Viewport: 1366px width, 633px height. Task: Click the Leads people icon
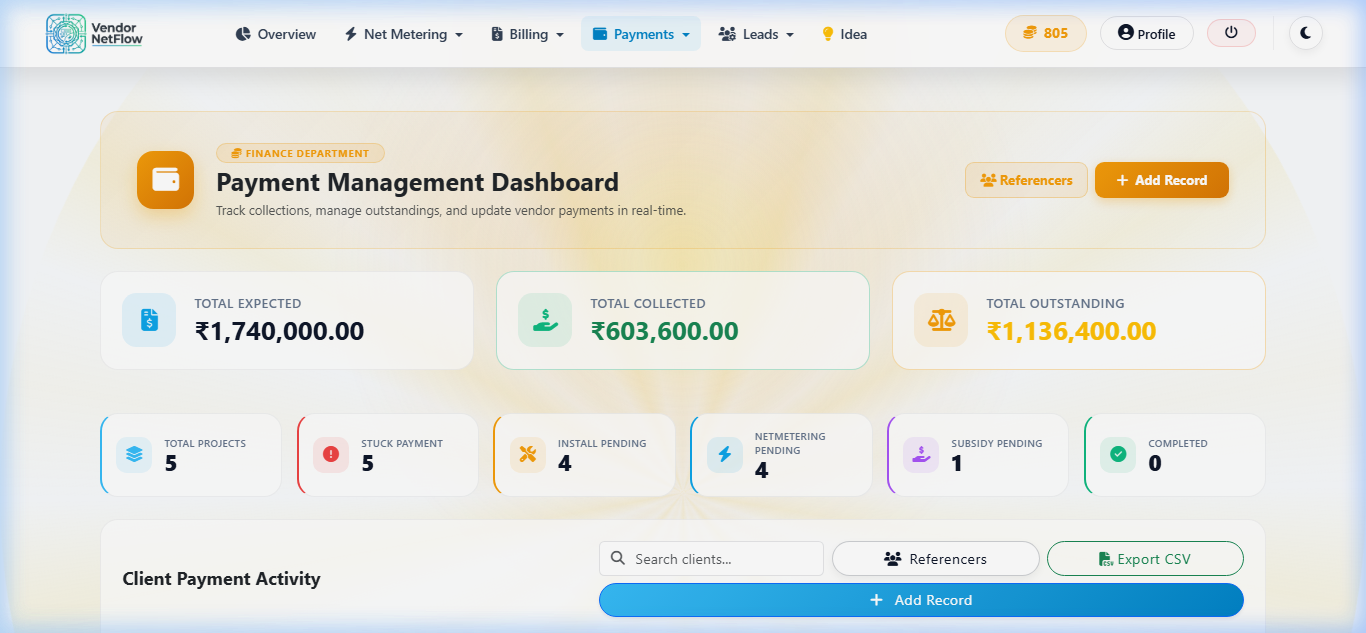coord(727,34)
